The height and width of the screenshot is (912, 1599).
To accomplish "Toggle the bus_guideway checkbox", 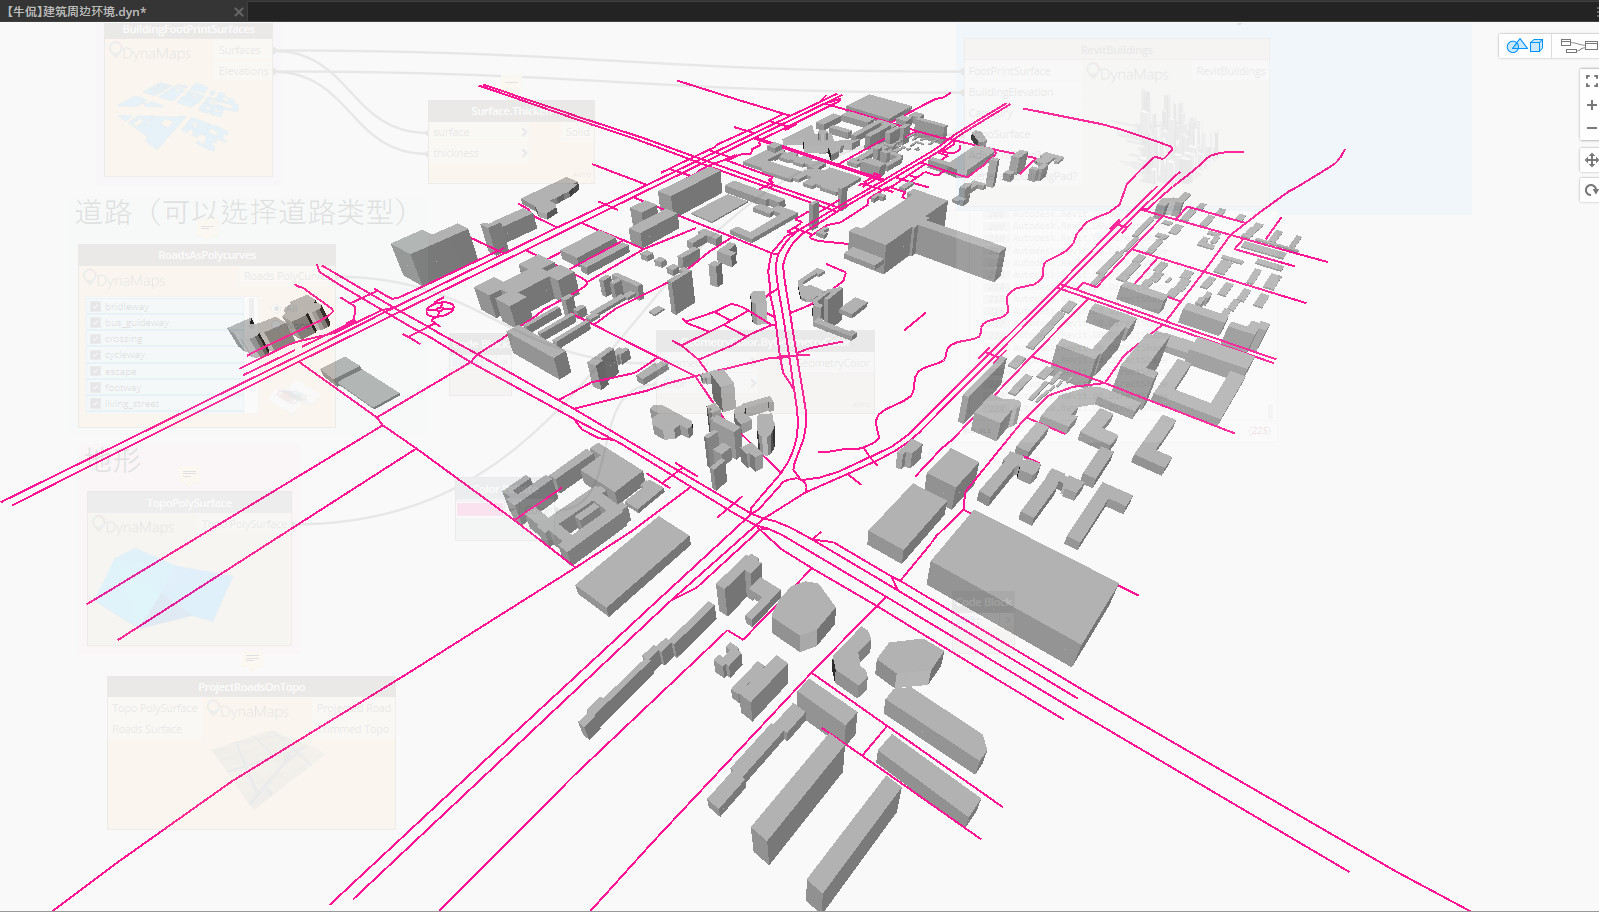I will point(96,323).
